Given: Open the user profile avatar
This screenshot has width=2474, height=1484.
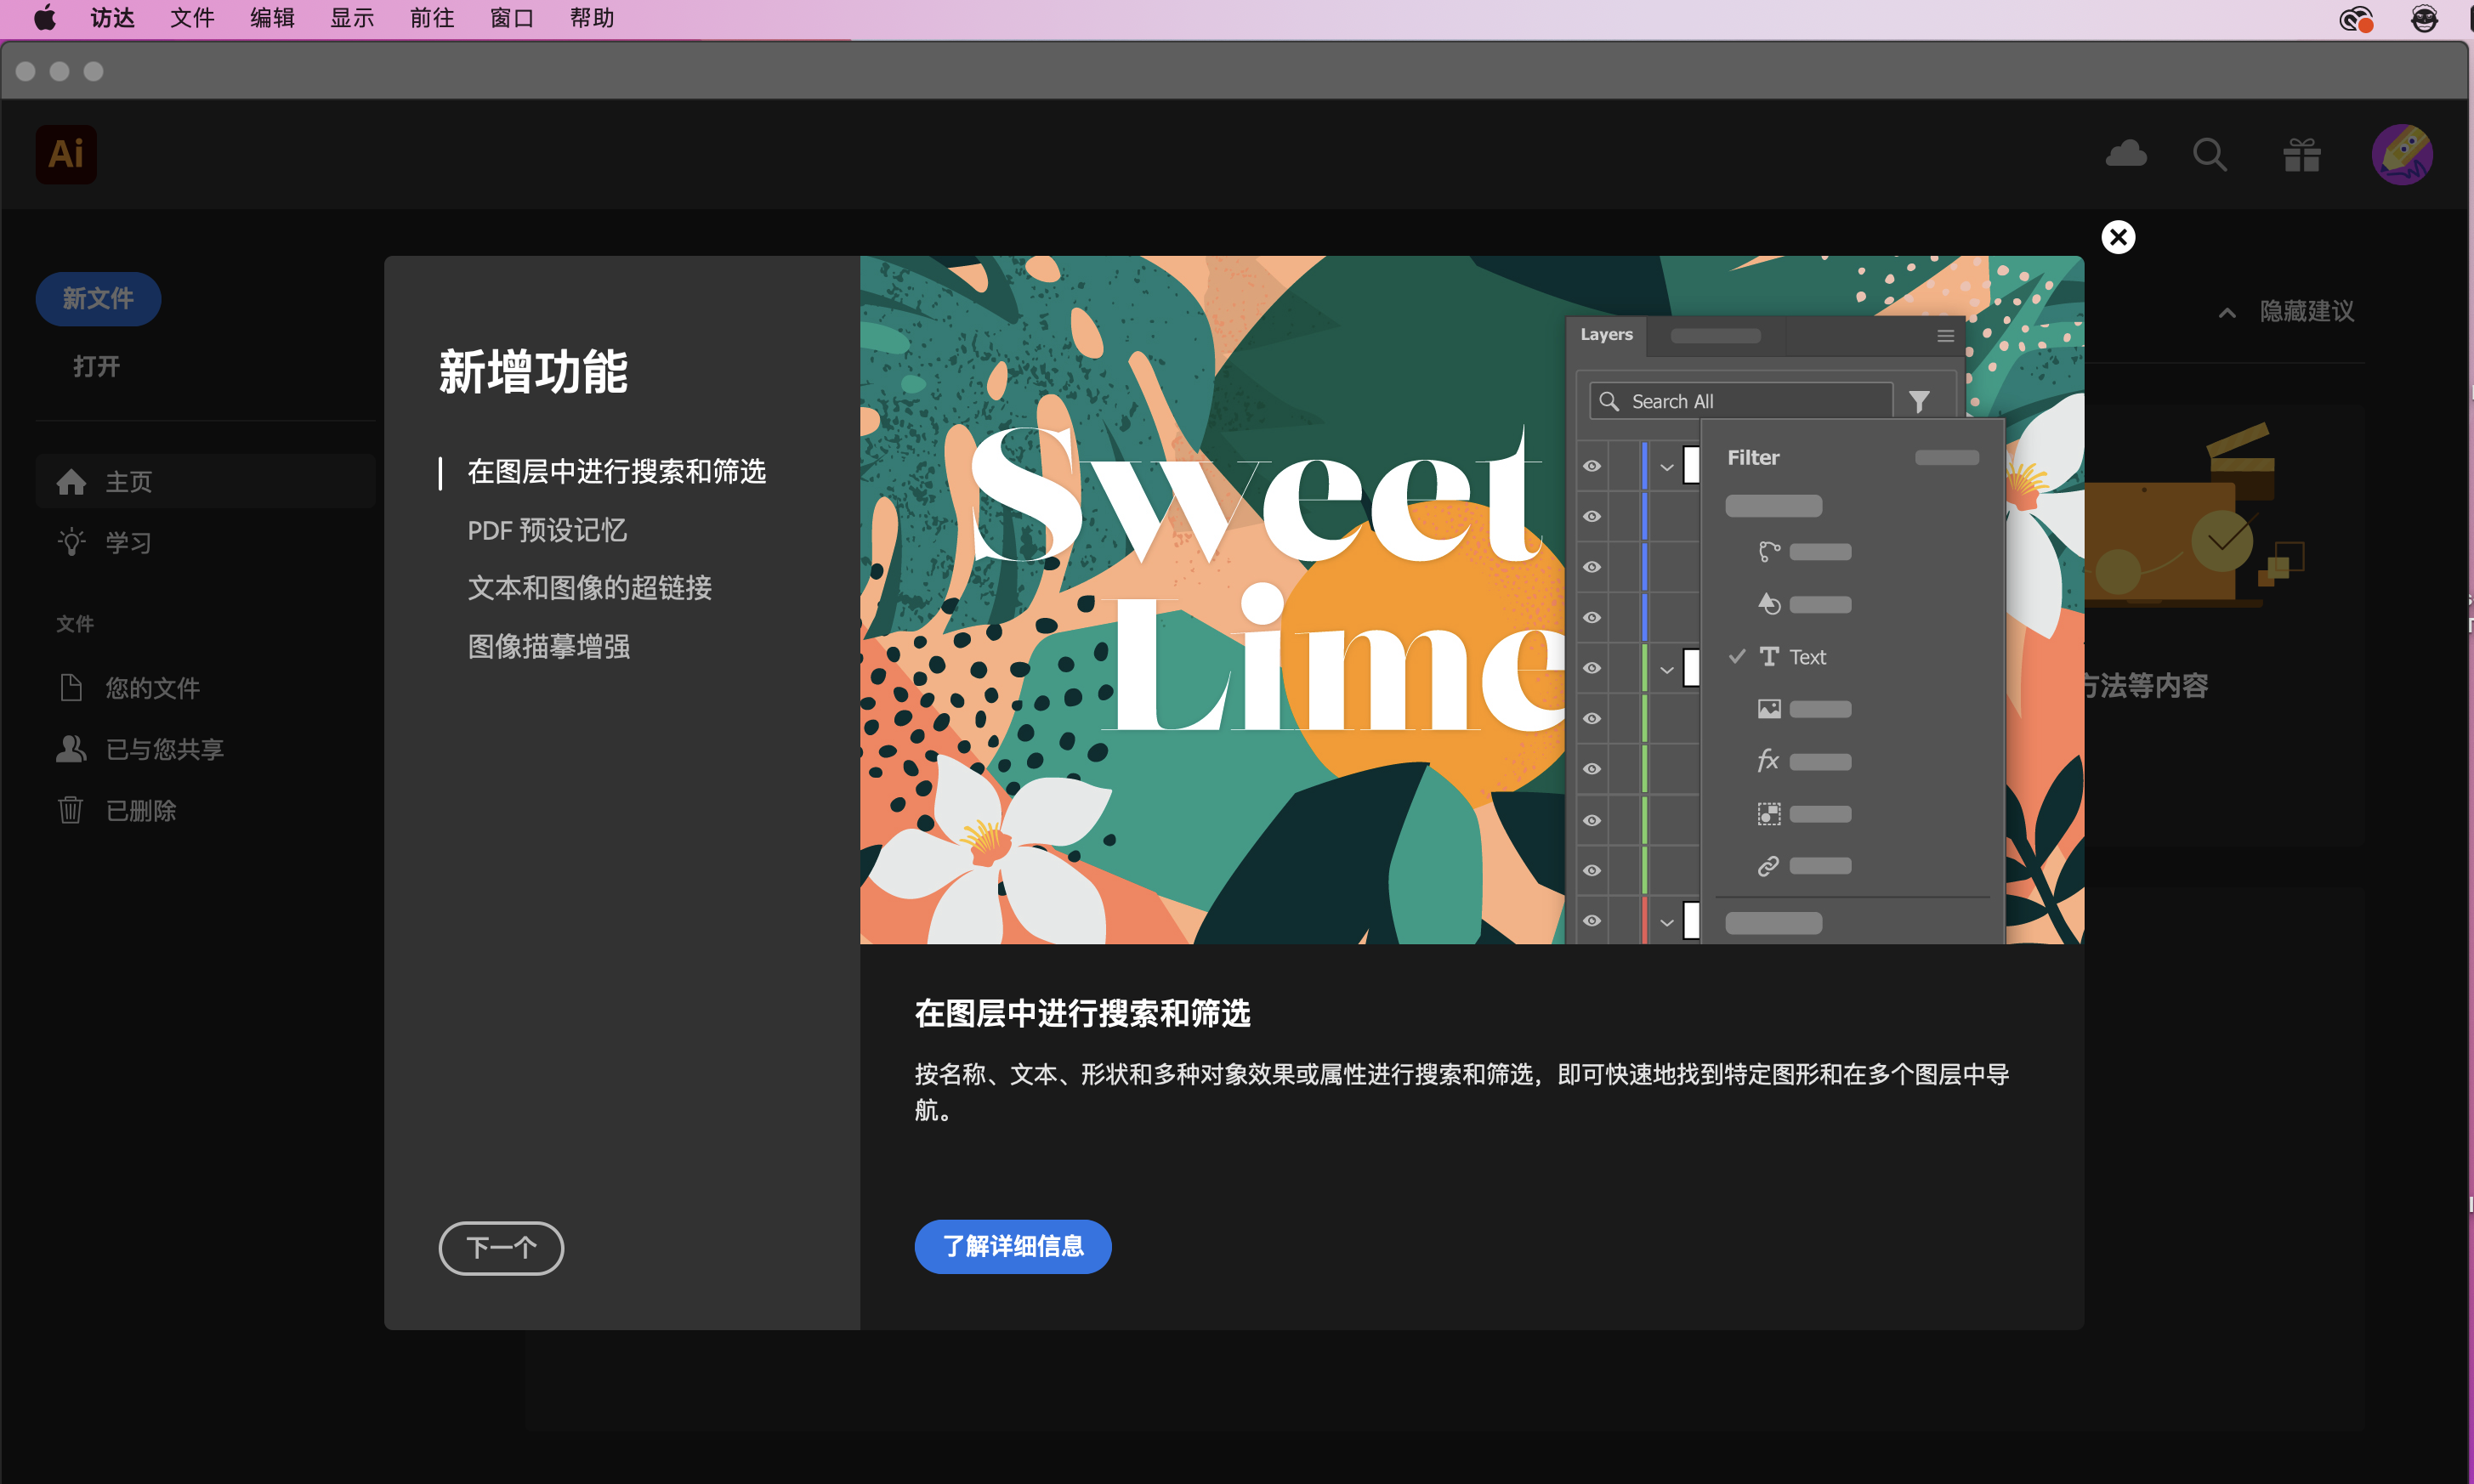Looking at the screenshot, I should pyautogui.click(x=2401, y=155).
